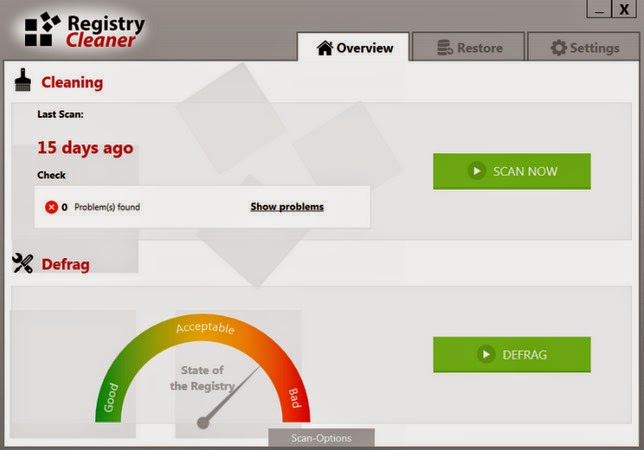Image resolution: width=644 pixels, height=450 pixels.
Task: Click the Cleaning section heading
Action: click(72, 82)
